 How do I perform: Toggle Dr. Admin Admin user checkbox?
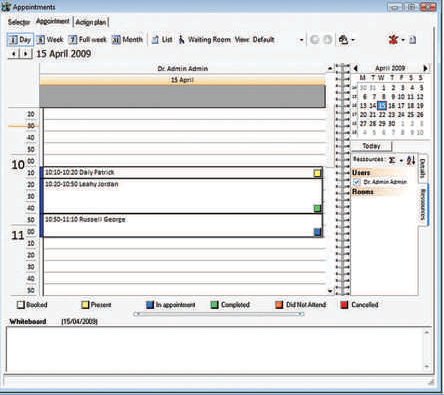pyautogui.click(x=356, y=182)
